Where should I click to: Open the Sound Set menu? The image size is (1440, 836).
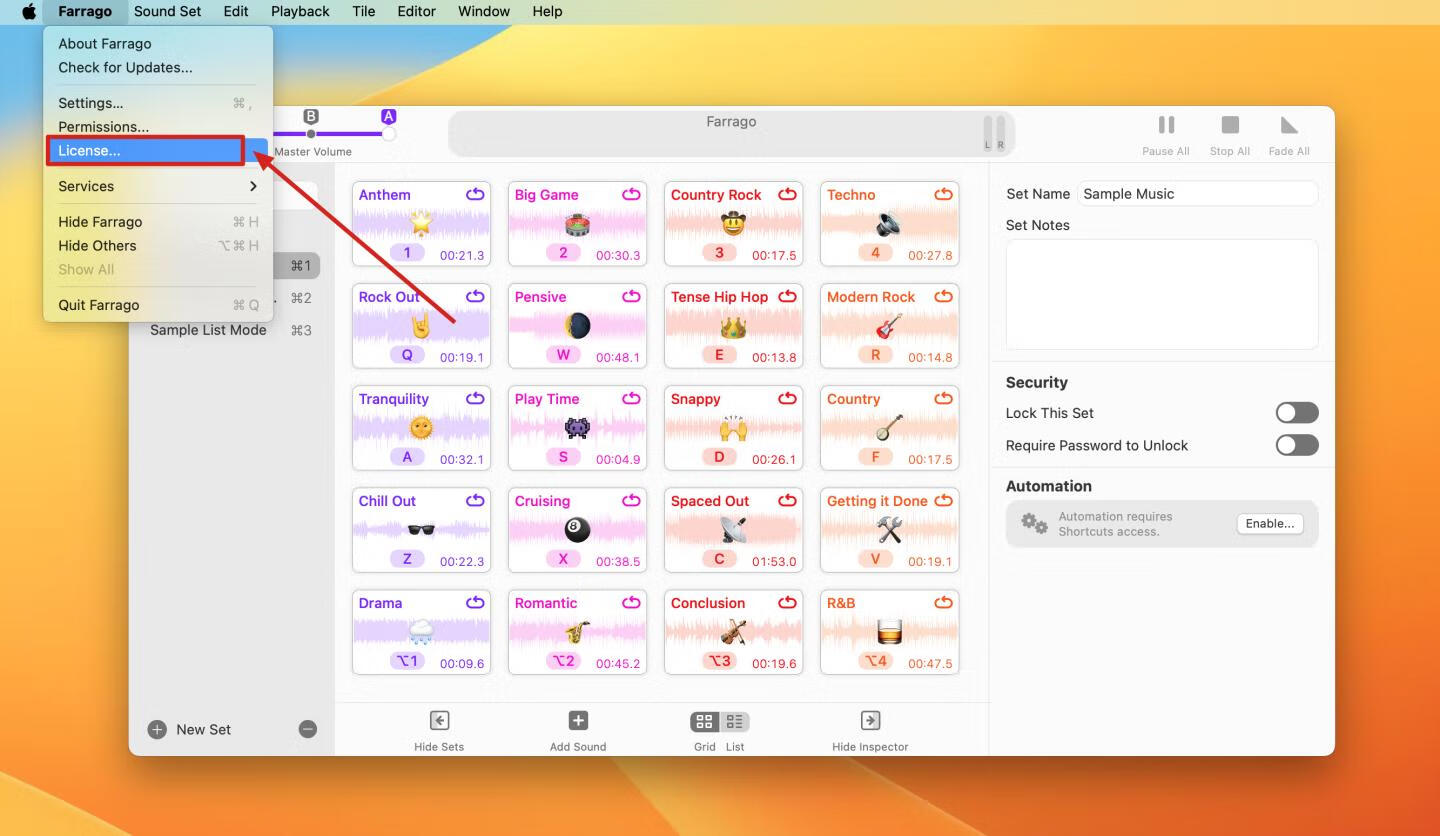(x=167, y=12)
